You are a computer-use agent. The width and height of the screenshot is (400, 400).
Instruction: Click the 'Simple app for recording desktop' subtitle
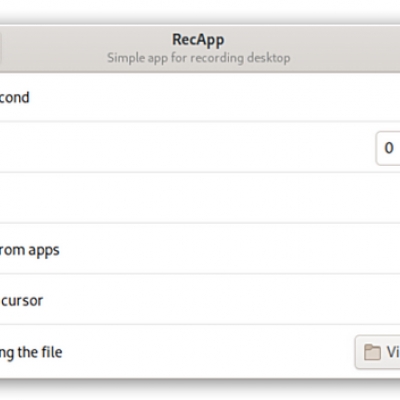point(199,58)
